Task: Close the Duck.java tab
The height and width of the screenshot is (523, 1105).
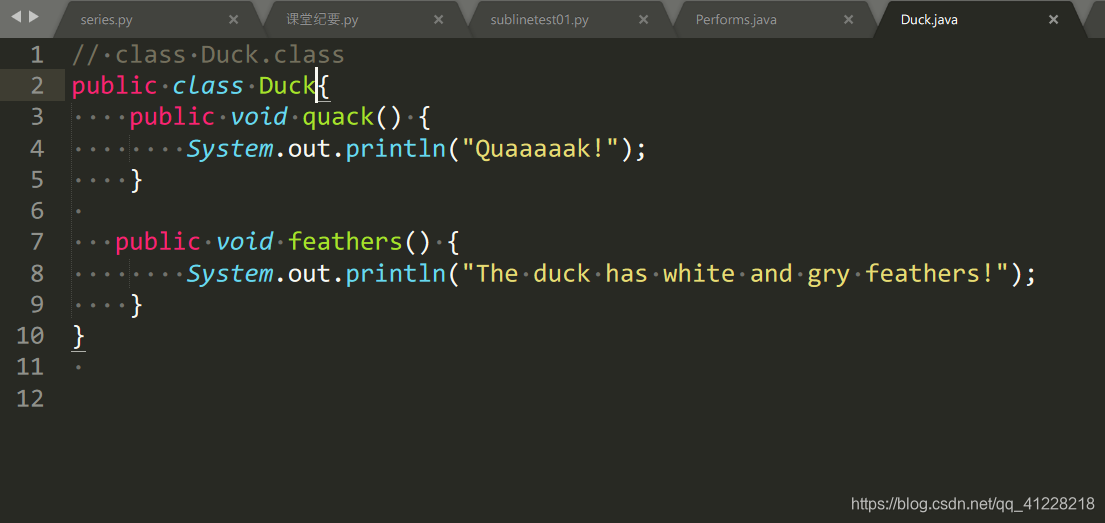Action: pos(1054,20)
